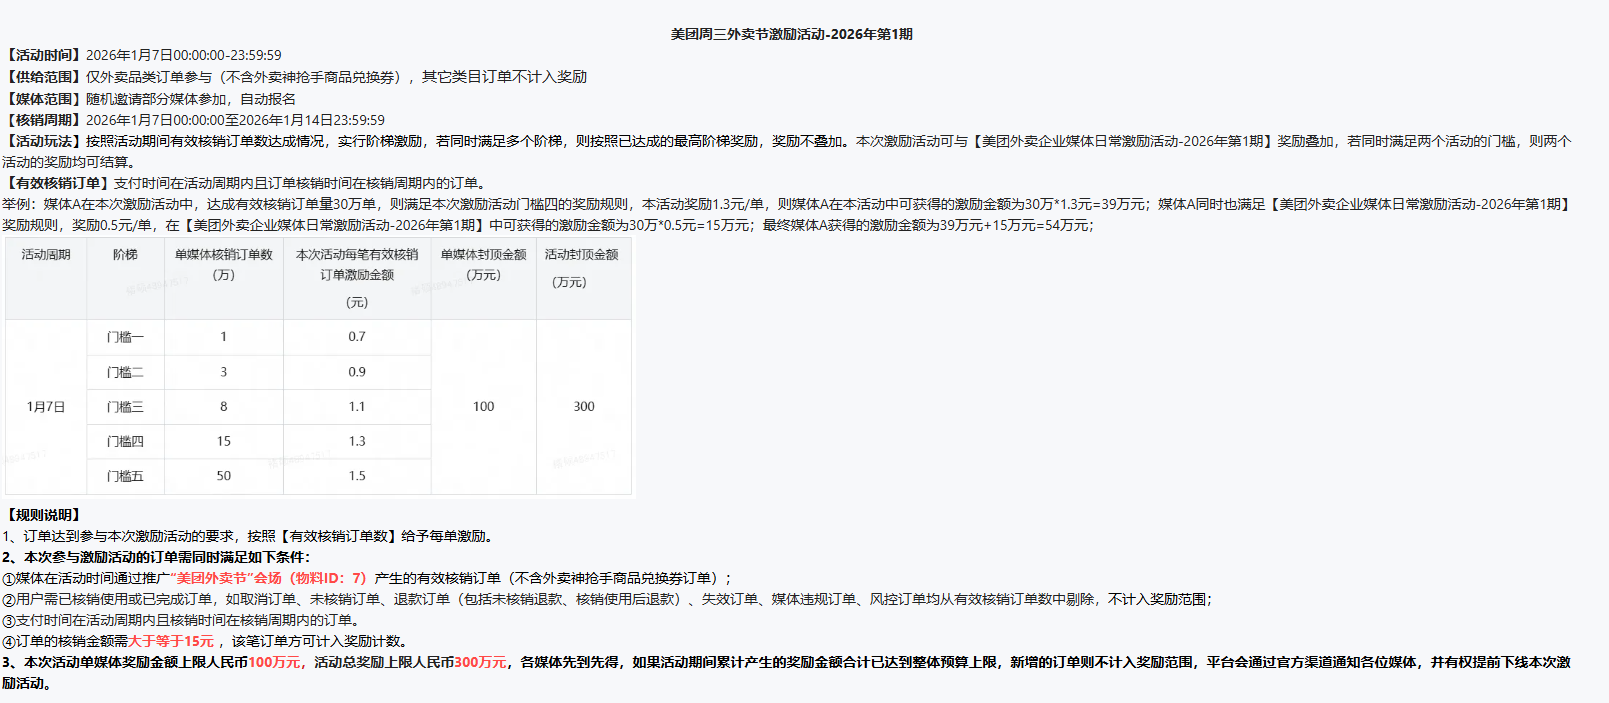Click the 100 single-media cap cell
Viewport: 1609px width, 703px height.
pos(483,407)
